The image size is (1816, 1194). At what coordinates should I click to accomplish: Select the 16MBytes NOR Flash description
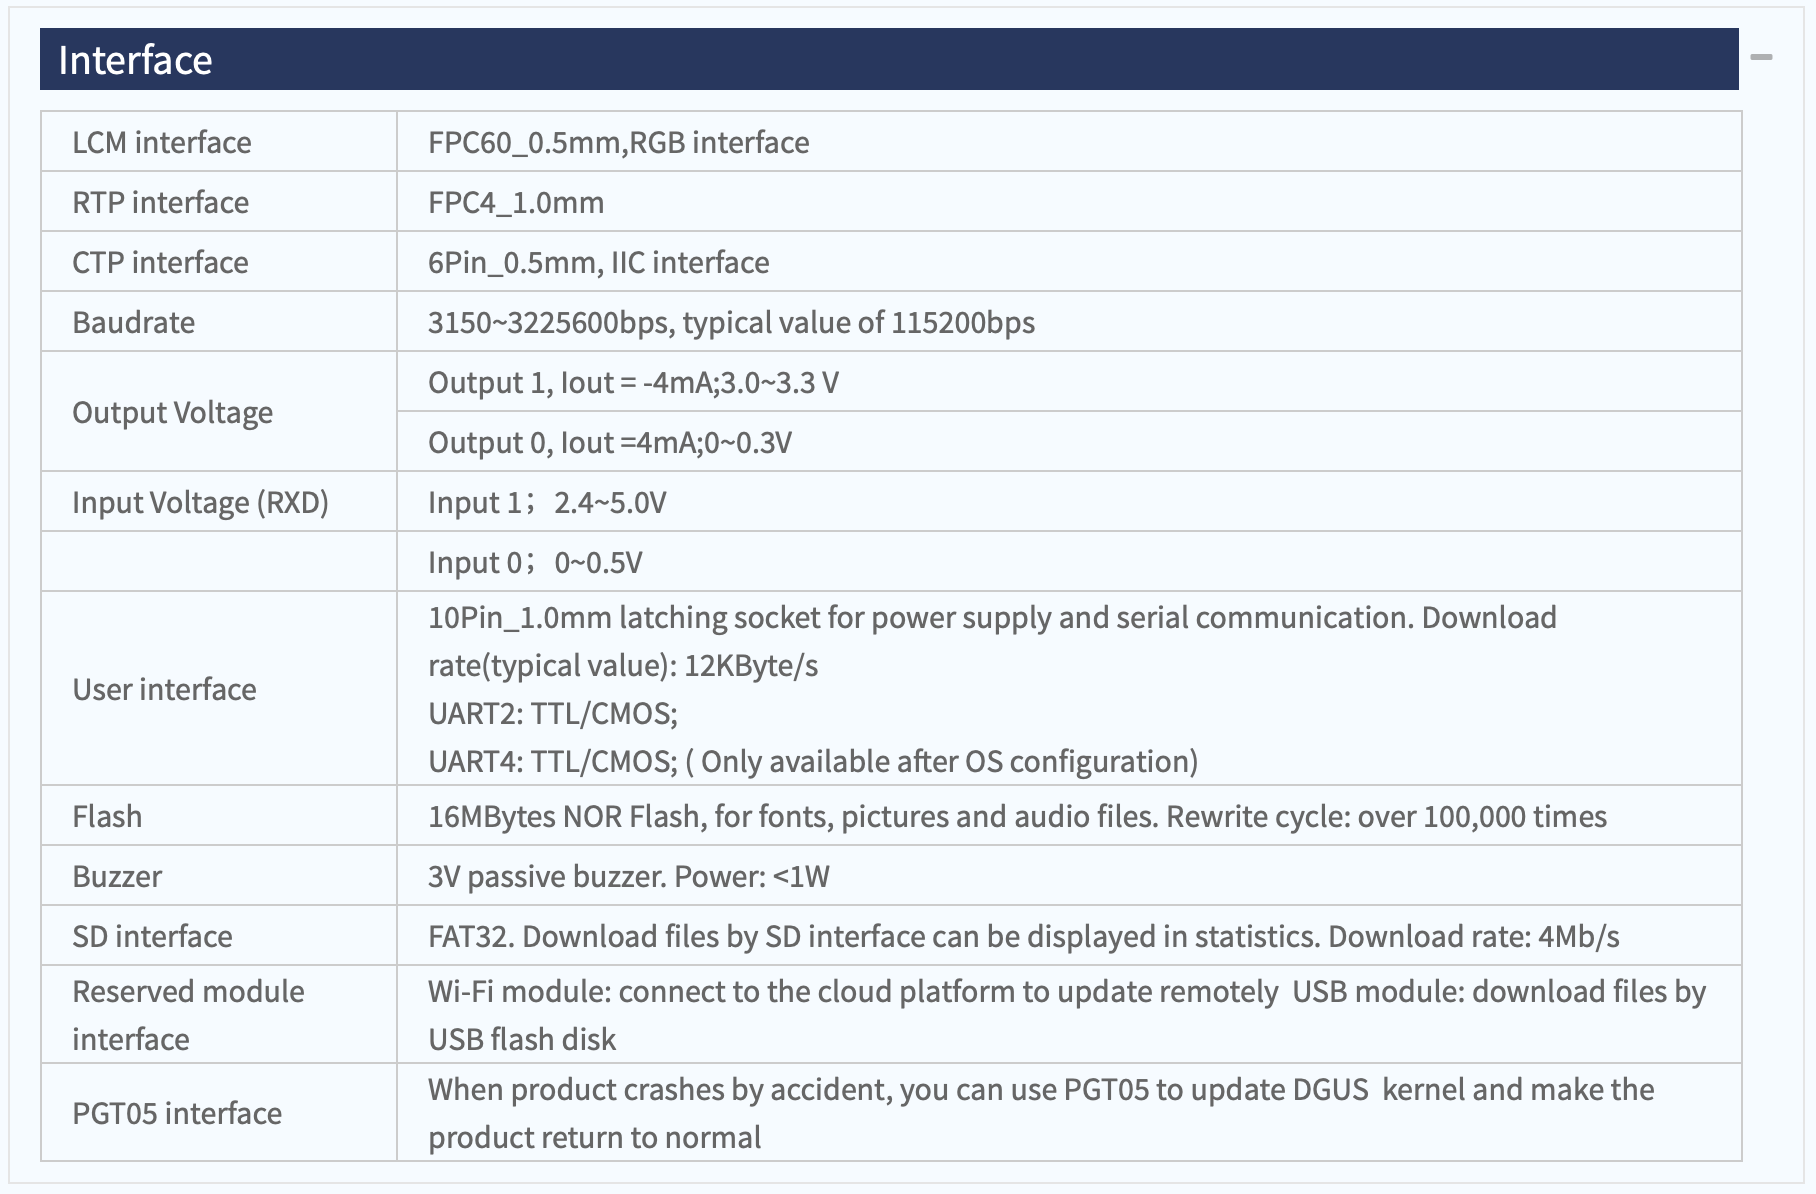pos(1017,816)
